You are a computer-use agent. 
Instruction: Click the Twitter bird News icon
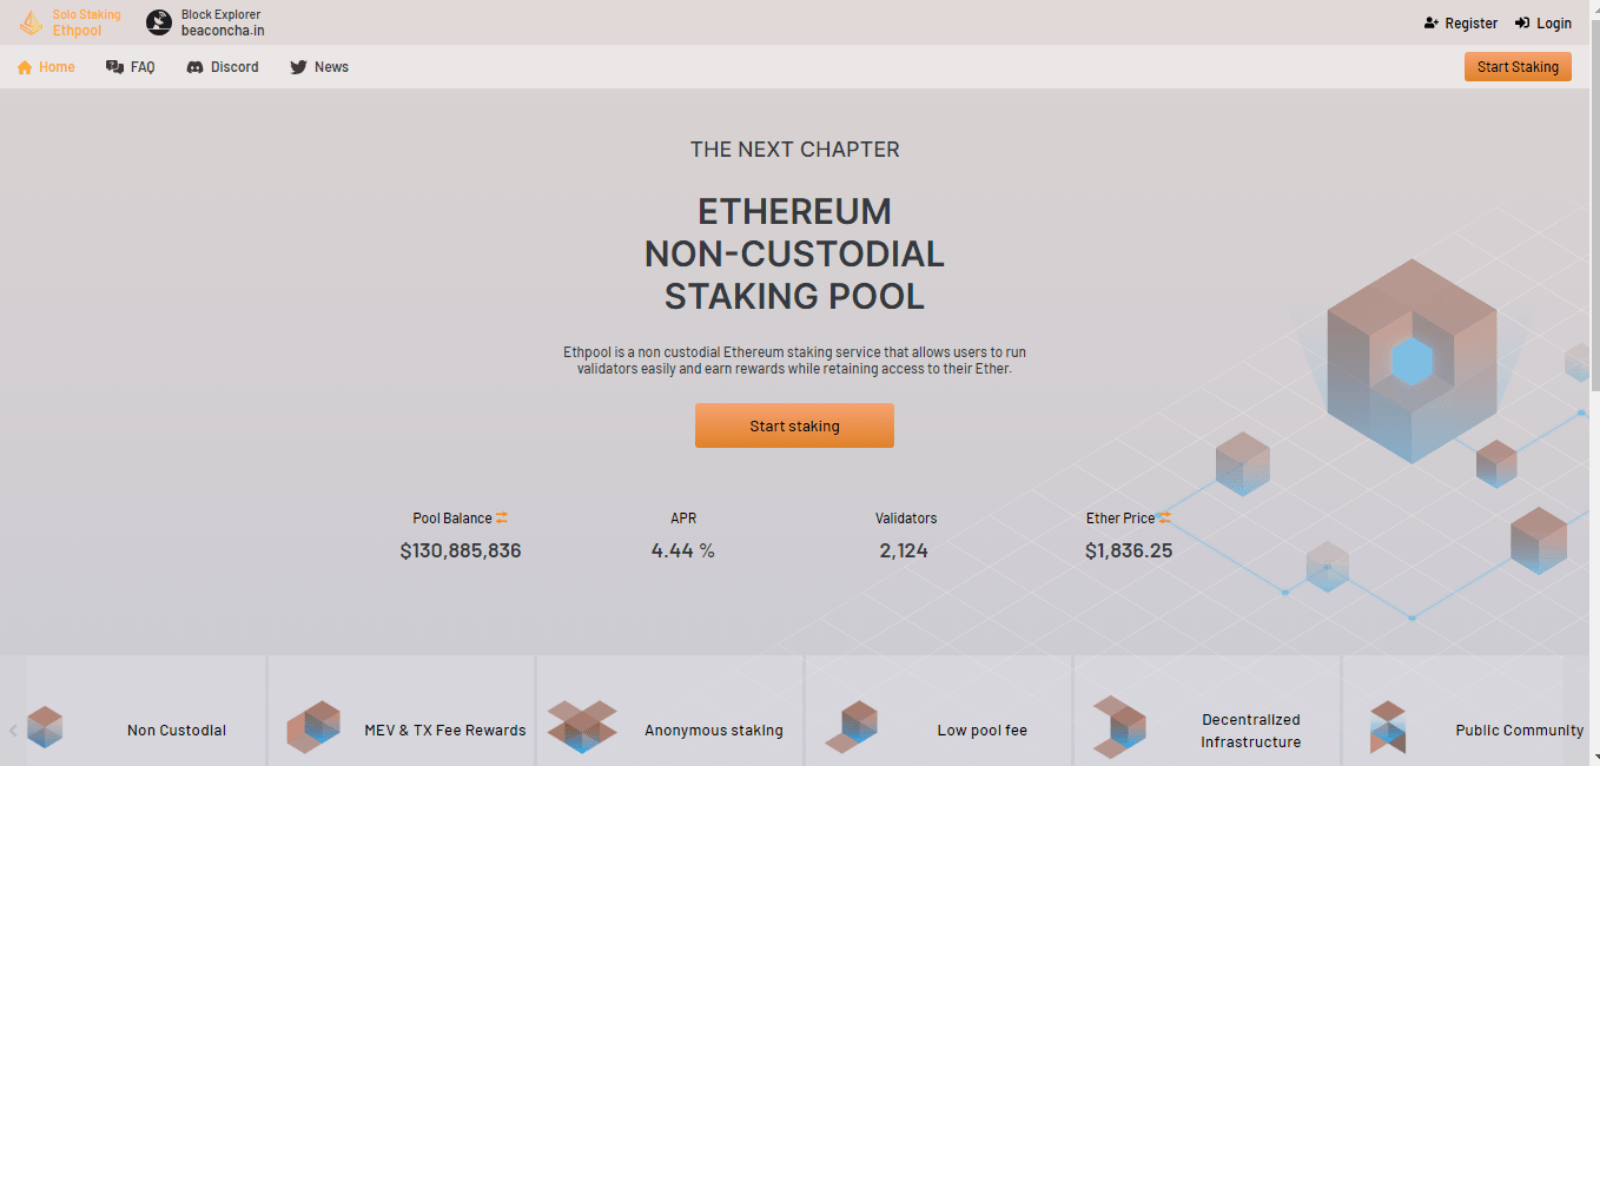tap(298, 67)
